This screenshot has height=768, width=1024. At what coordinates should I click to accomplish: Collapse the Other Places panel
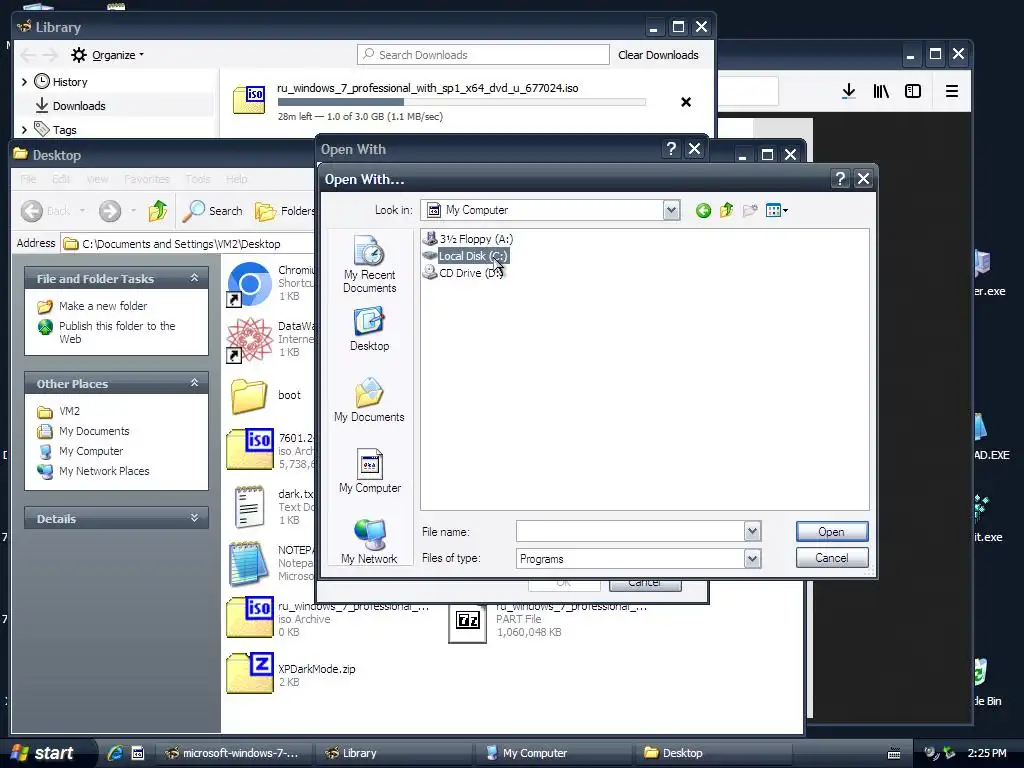pos(194,383)
